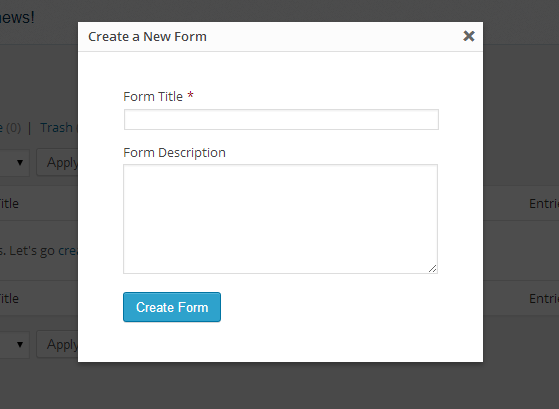Click the Create a New Form header
Screen dimensions: 559x409
tap(147, 36)
